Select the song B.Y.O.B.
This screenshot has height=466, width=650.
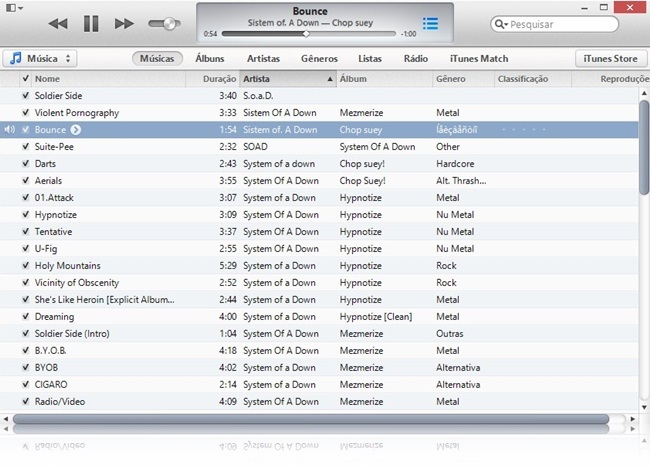click(319, 351)
